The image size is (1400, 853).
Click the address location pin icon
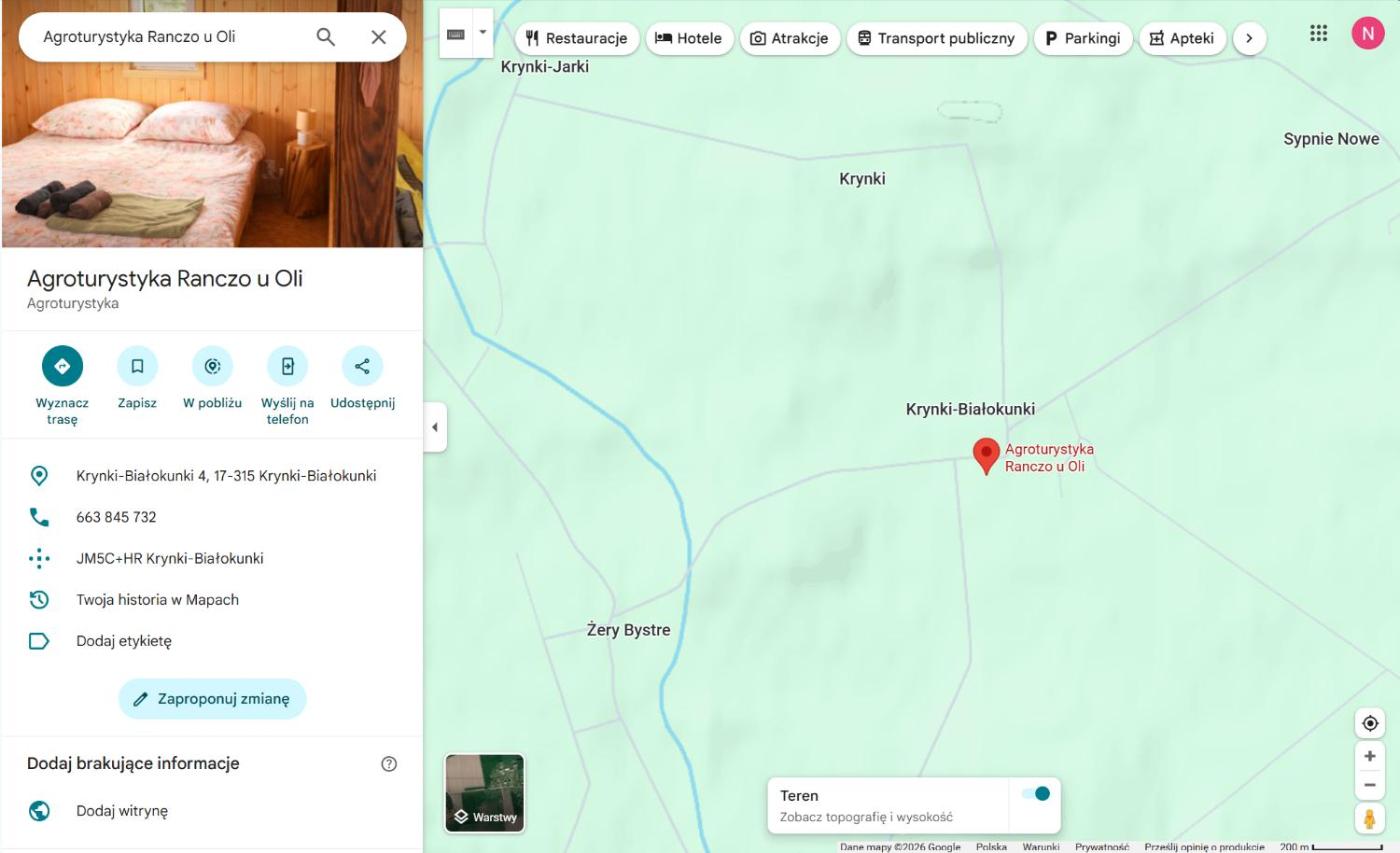click(39, 476)
